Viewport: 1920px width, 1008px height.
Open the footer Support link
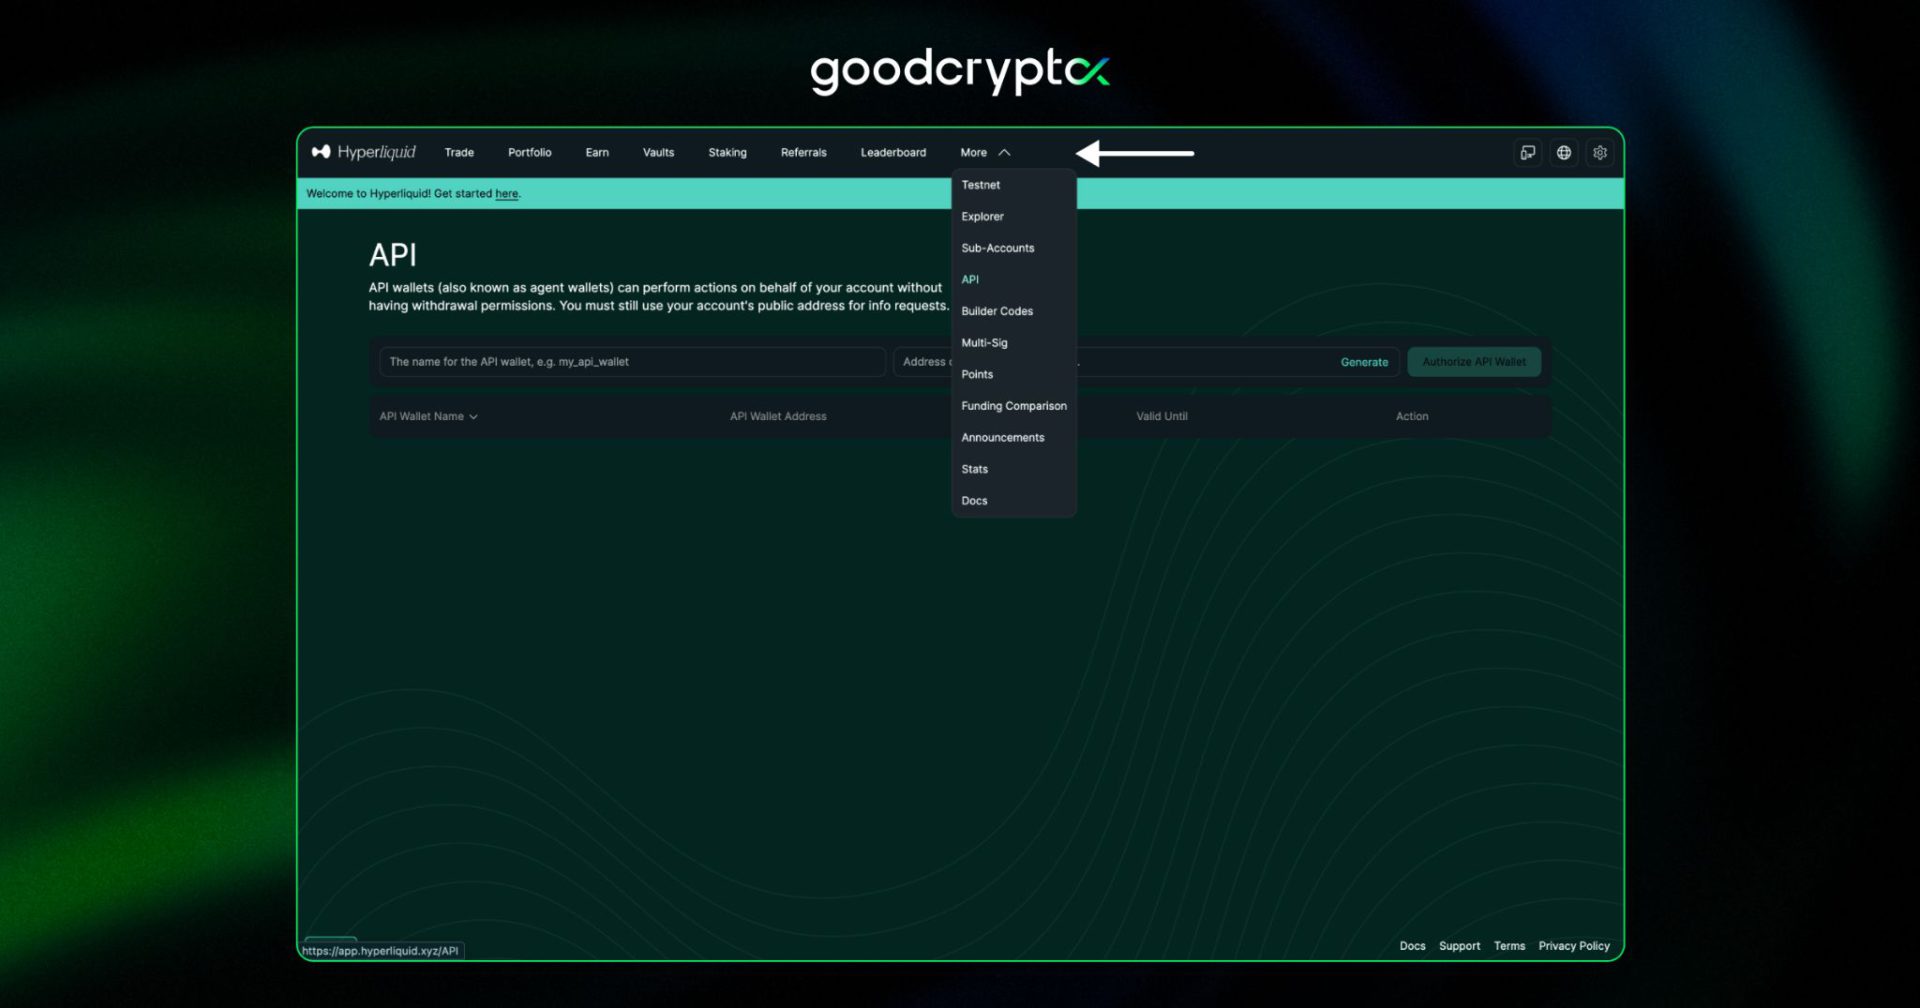pyautogui.click(x=1459, y=946)
